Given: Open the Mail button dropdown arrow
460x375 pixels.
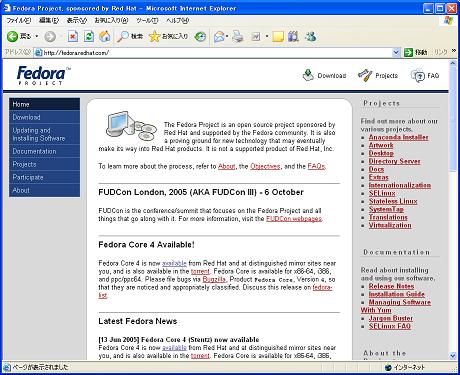Looking at the screenshot, I should 227,36.
